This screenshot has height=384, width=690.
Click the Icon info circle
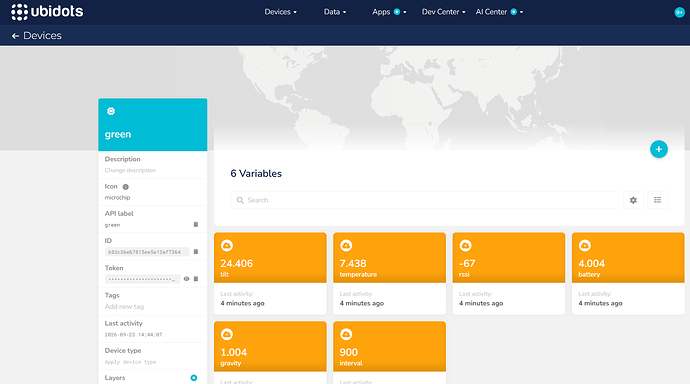coord(125,187)
